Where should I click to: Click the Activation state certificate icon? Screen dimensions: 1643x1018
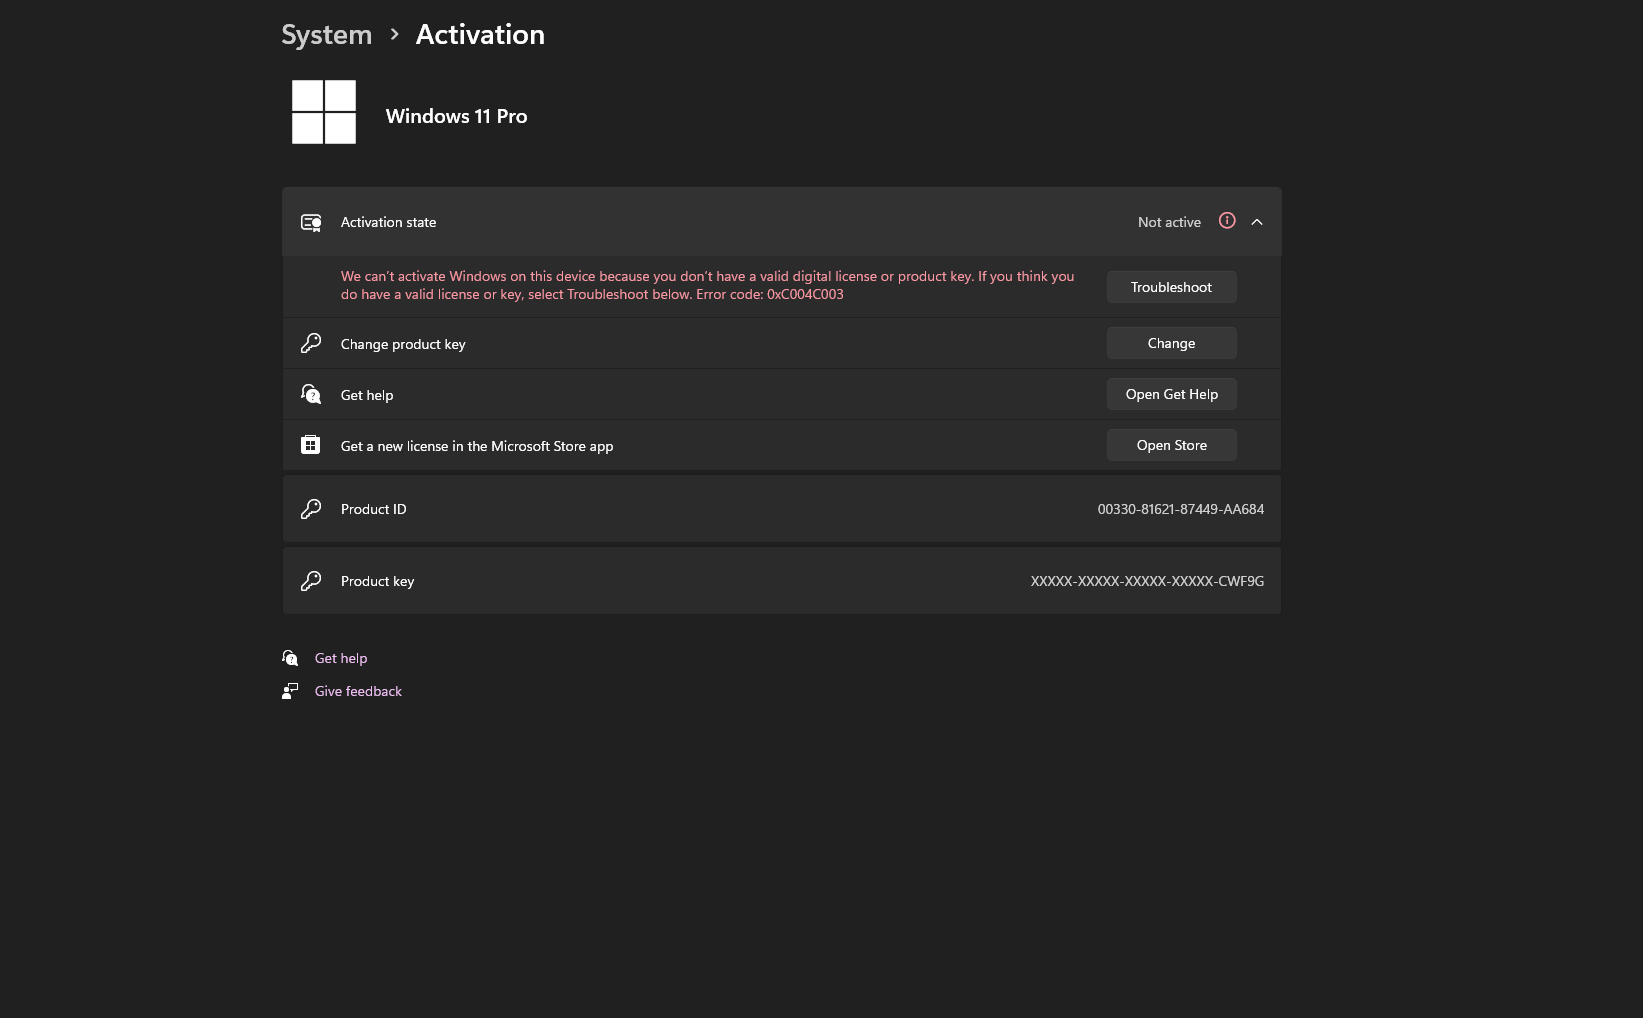click(x=311, y=222)
